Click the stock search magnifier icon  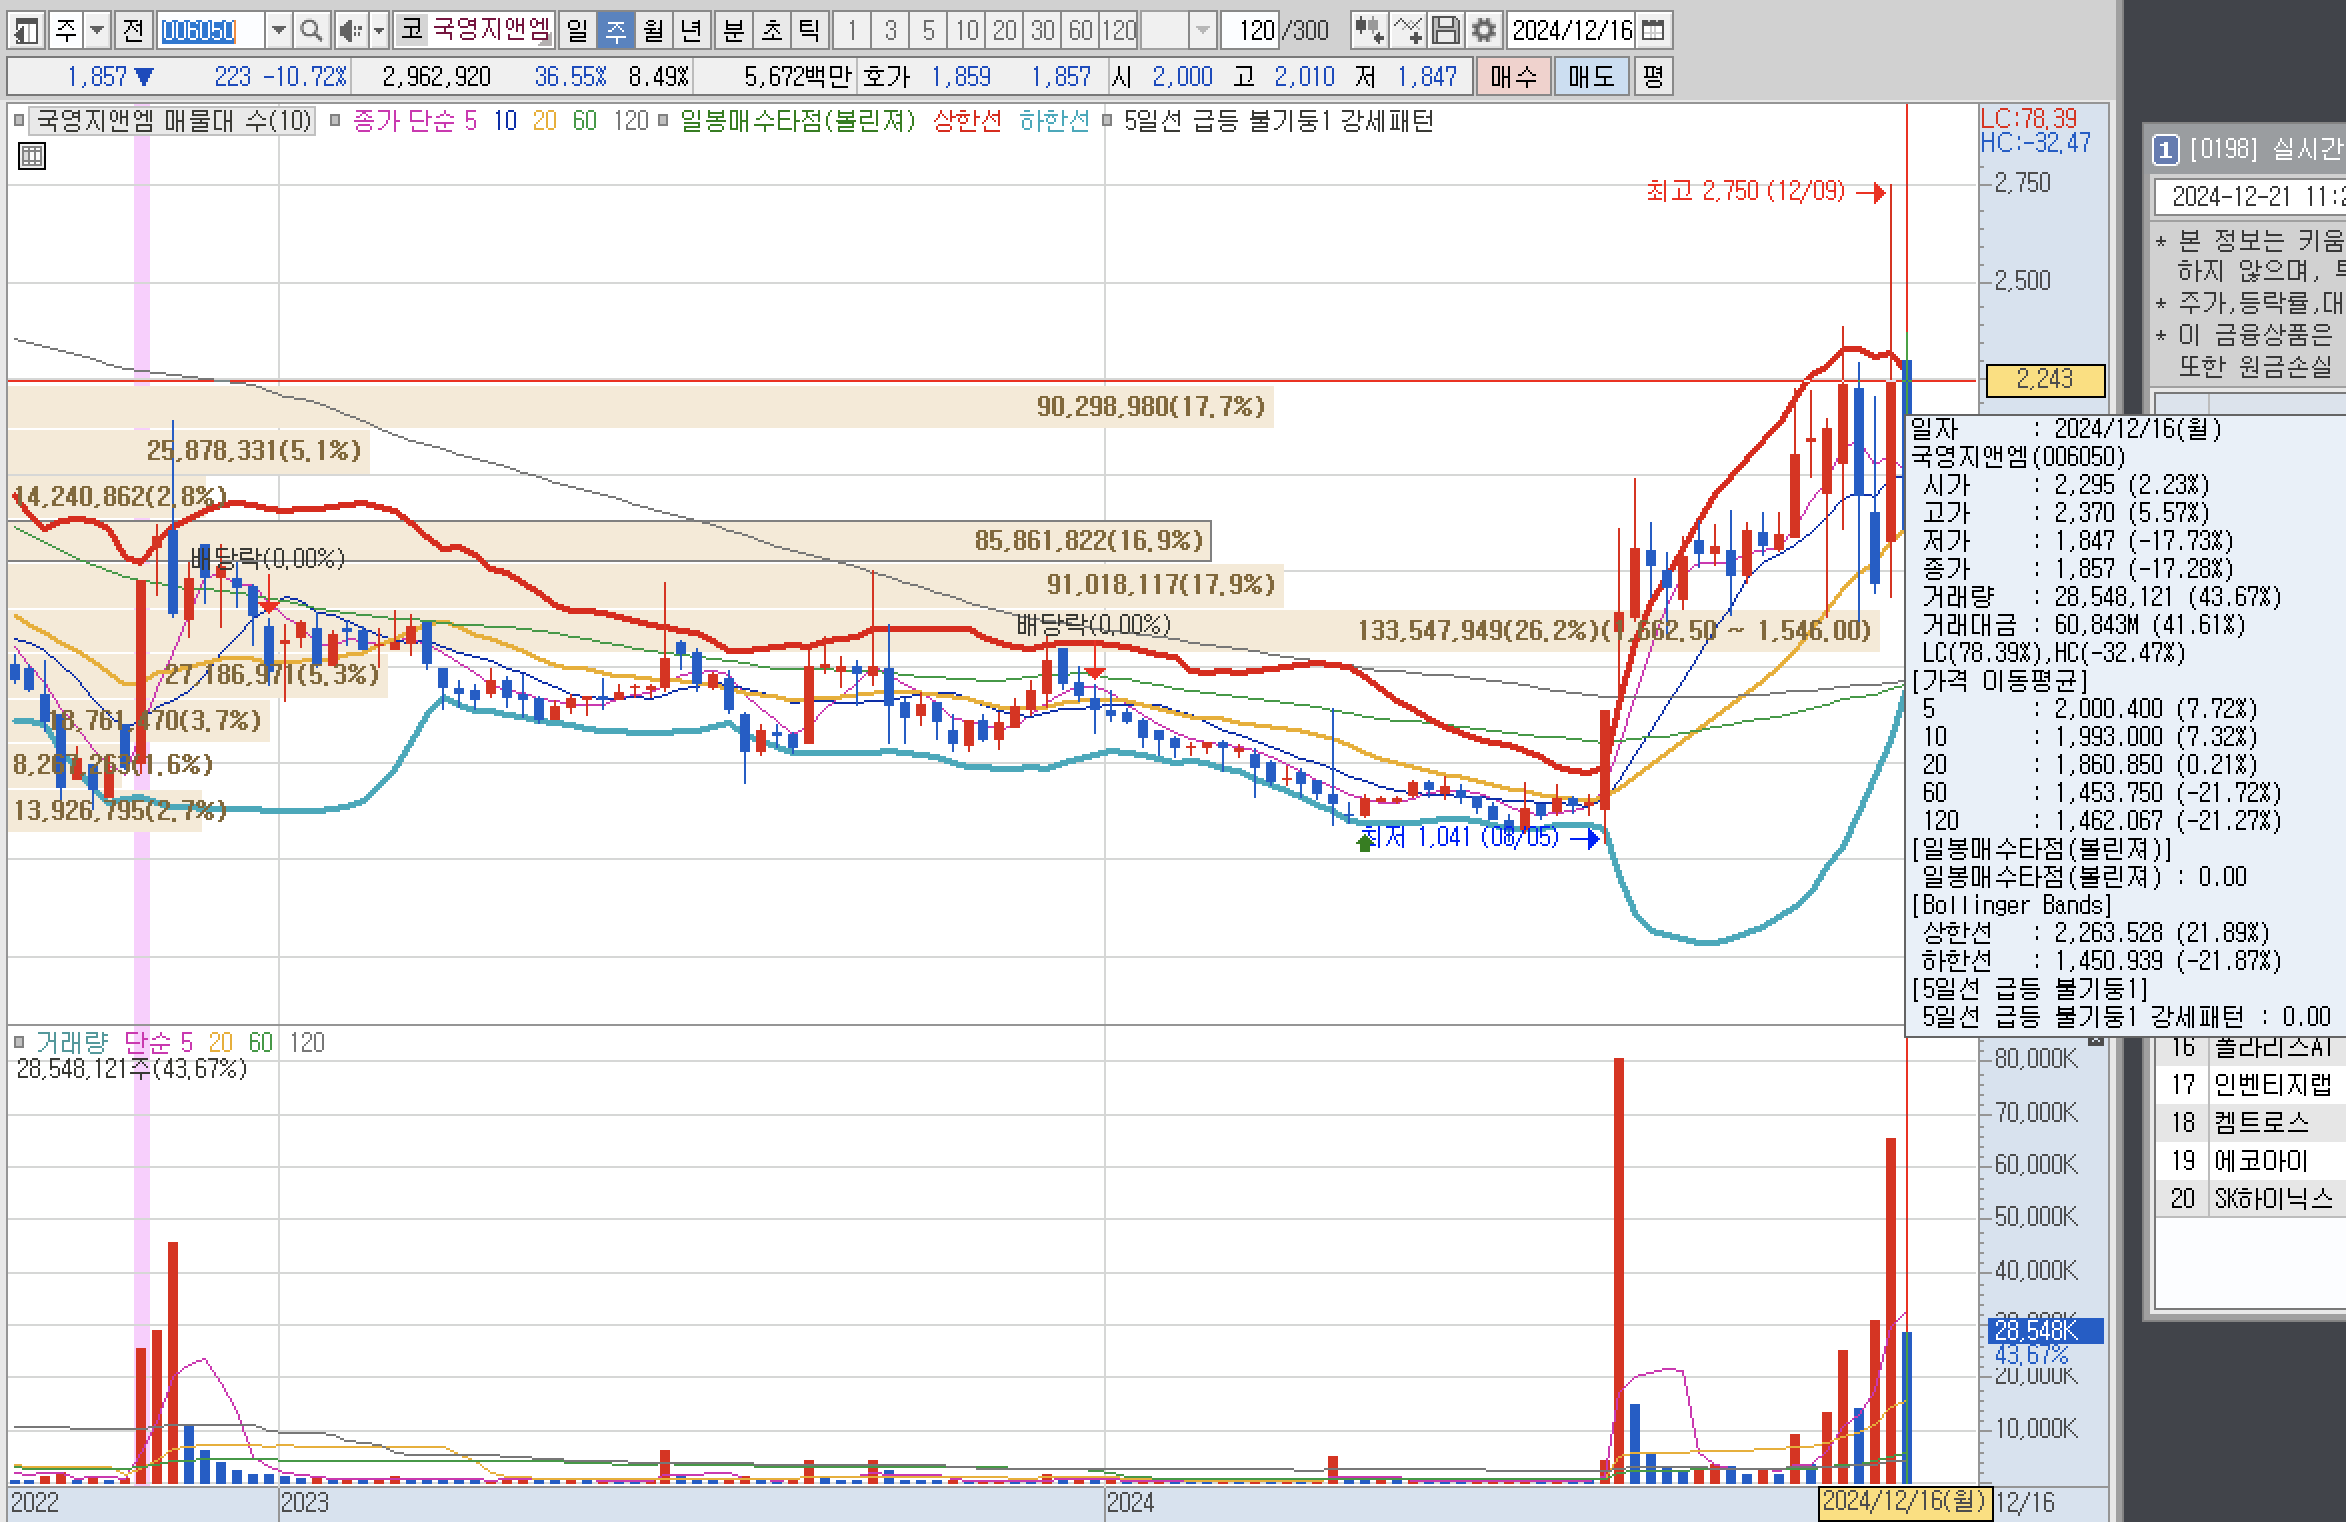(311, 31)
